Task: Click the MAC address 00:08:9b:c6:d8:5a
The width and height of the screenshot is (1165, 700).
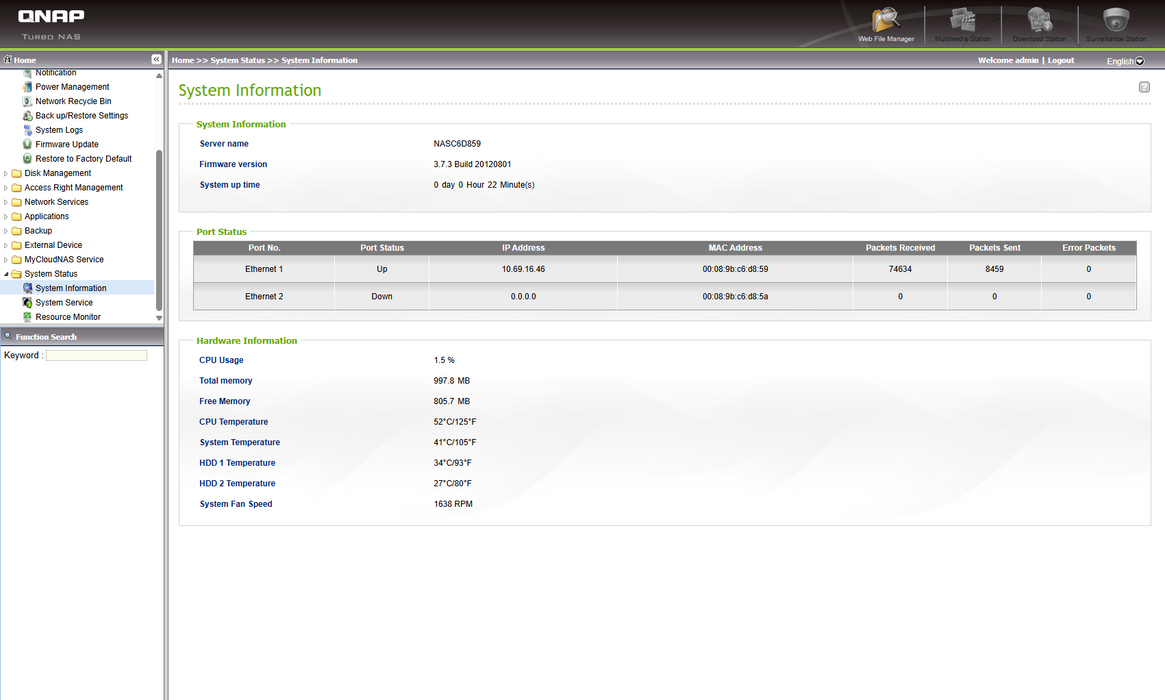Action: [735, 296]
